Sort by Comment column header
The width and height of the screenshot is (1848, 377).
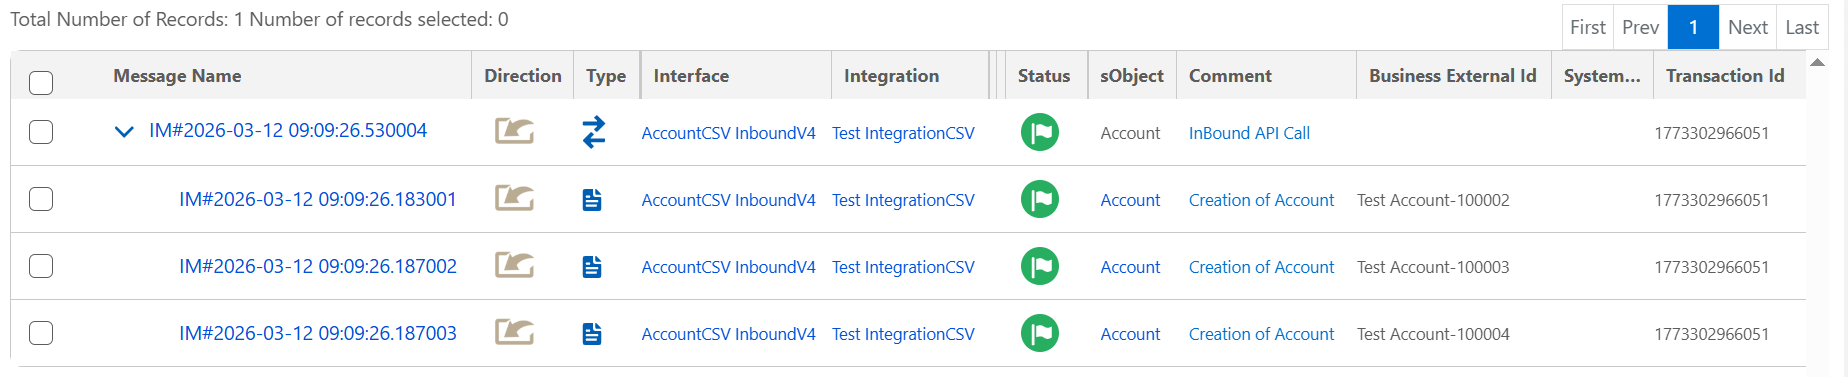pyautogui.click(x=1230, y=76)
